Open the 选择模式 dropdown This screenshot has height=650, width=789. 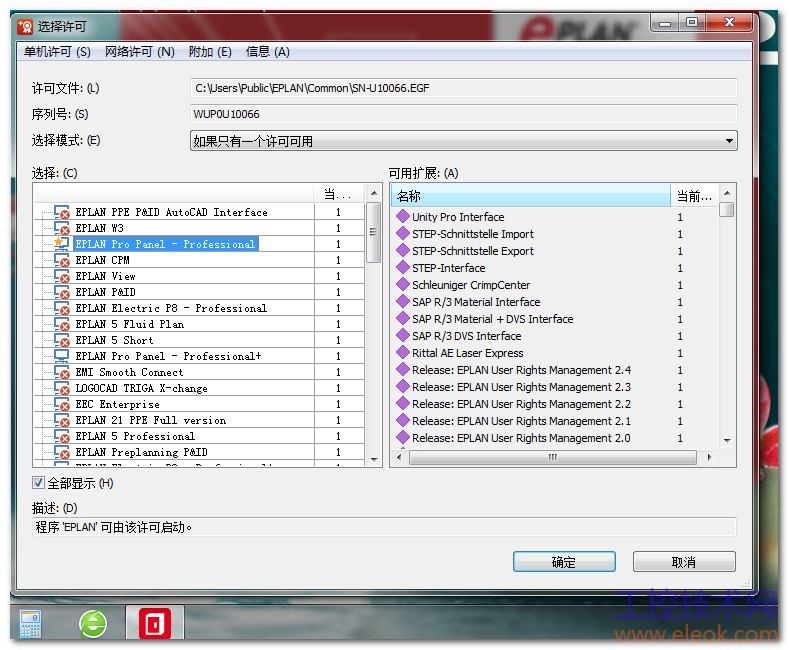[463, 141]
